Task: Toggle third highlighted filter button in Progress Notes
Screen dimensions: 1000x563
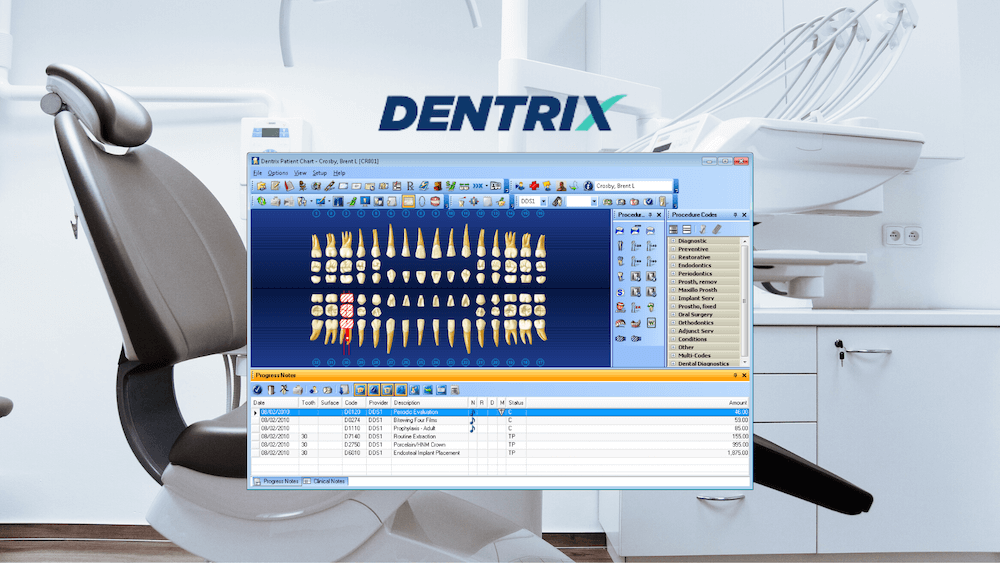Action: (387, 390)
